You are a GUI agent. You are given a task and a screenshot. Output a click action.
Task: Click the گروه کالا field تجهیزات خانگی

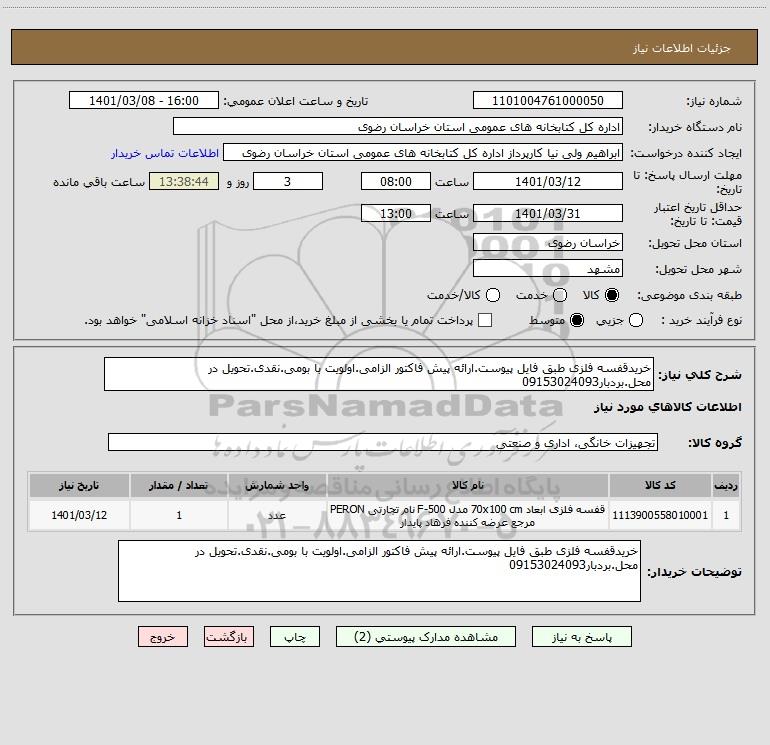click(x=383, y=442)
